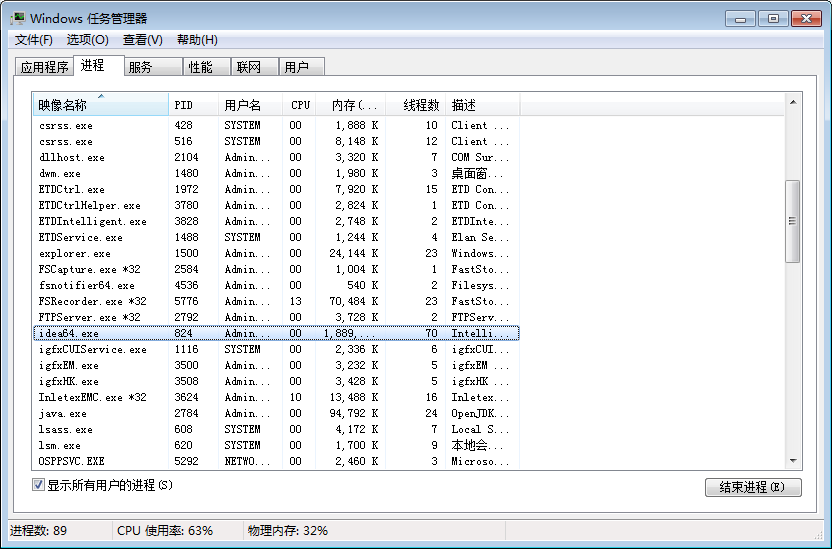Open the 帮助(H) menu
Image resolution: width=832 pixels, height=549 pixels.
[x=197, y=40]
